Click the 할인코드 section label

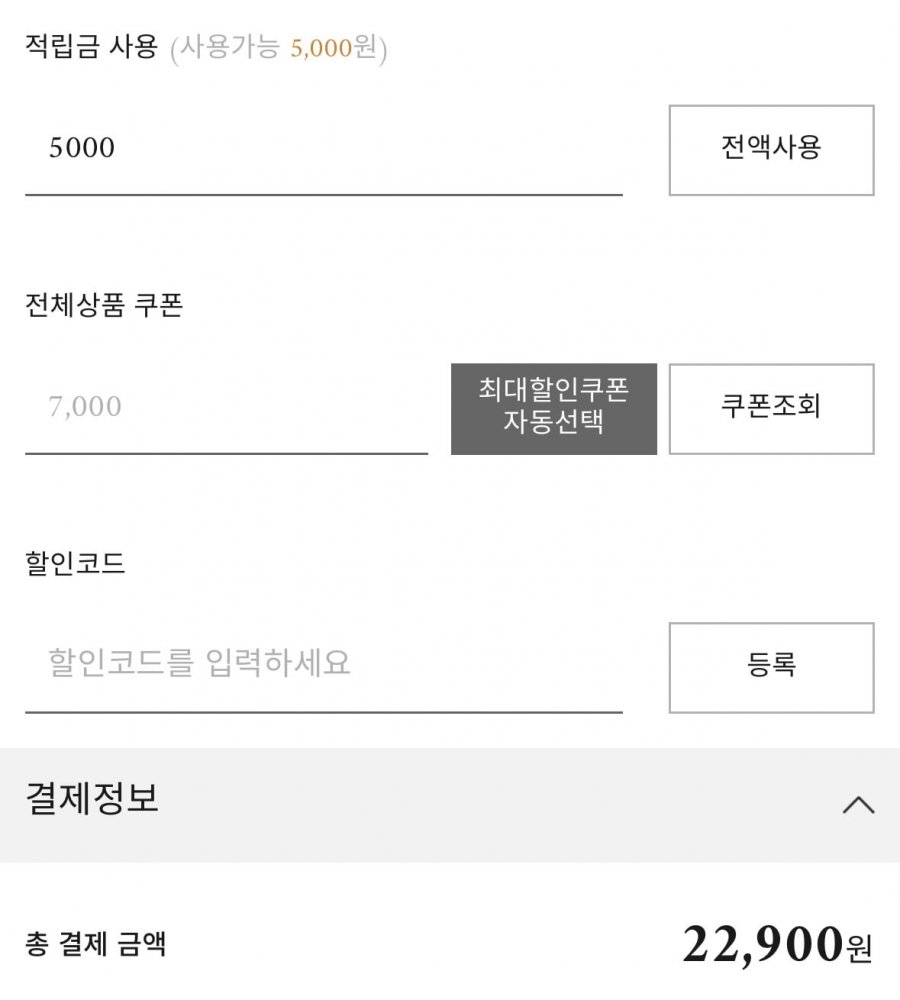pos(75,564)
